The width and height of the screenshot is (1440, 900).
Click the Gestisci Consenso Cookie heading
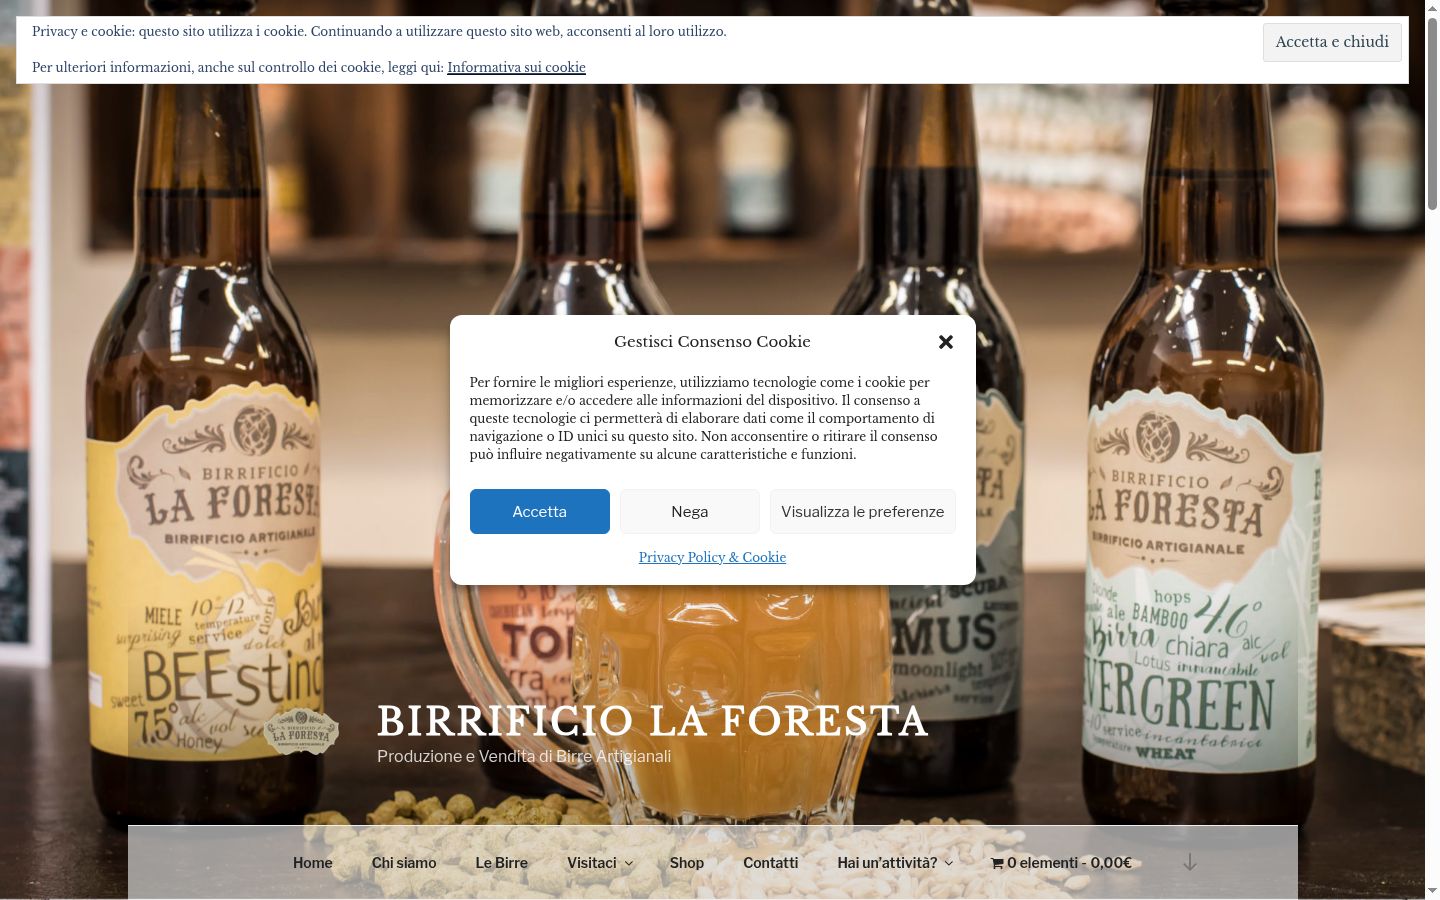712,342
